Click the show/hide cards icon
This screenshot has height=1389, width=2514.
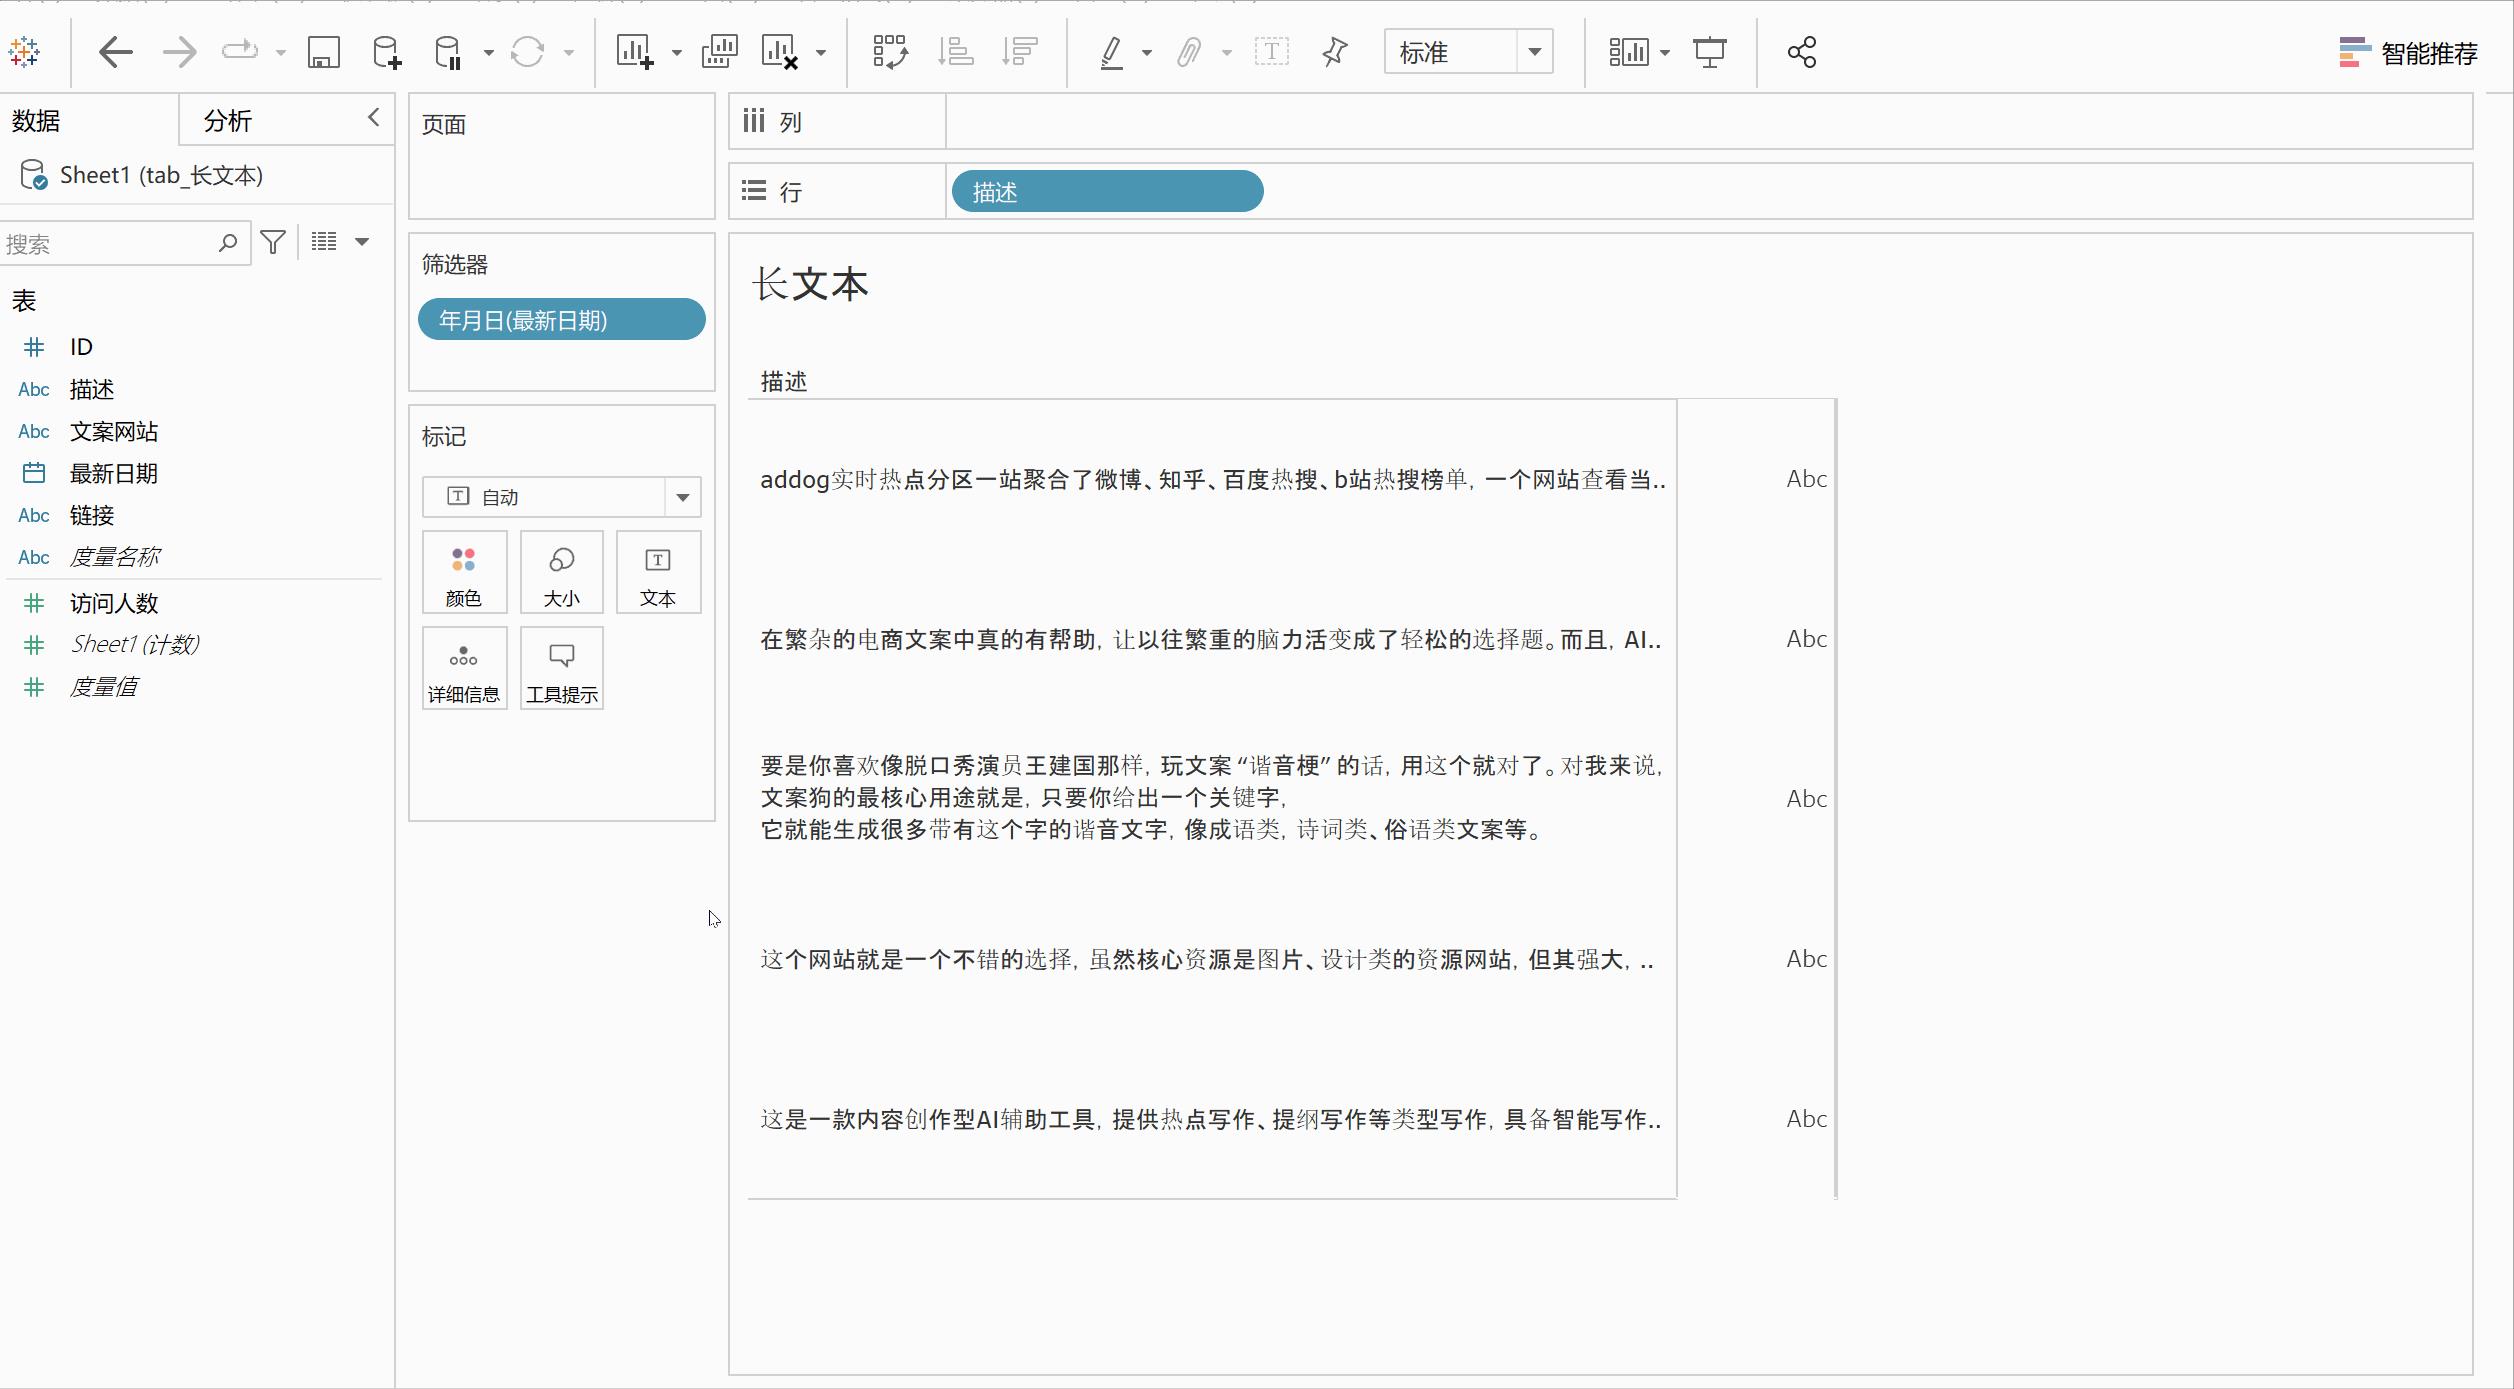click(1628, 52)
